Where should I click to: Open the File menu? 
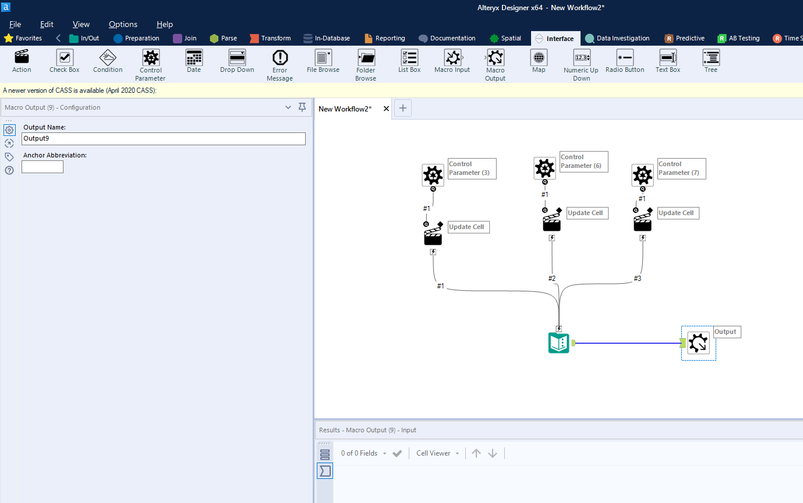[15, 24]
